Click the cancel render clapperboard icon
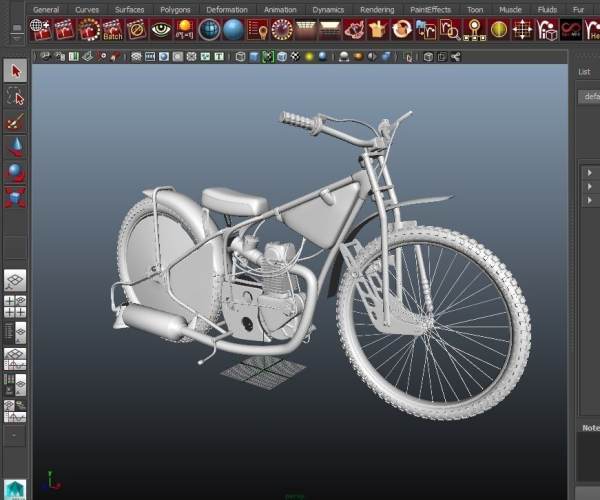This screenshot has width=600, height=500. coord(137,30)
